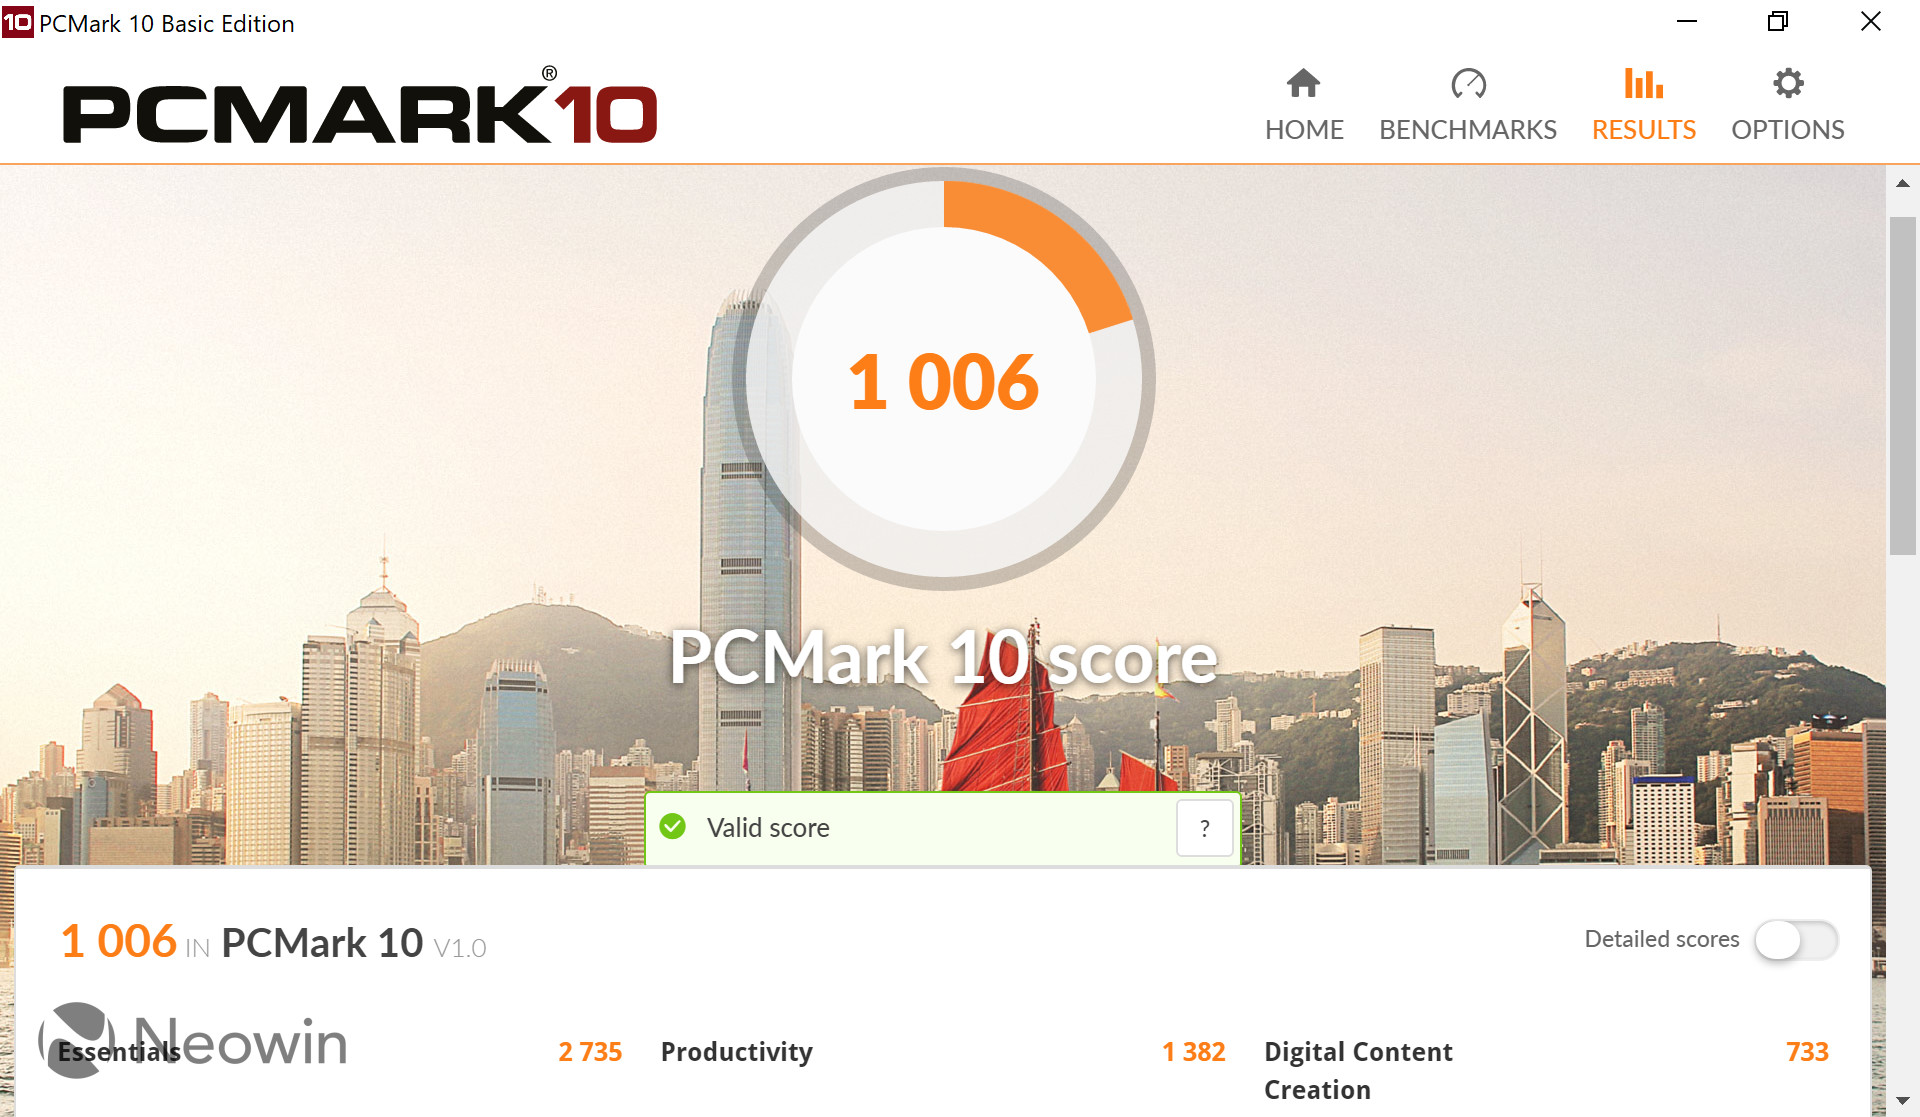
Task: Switch to the HOME tab label
Action: [1304, 130]
